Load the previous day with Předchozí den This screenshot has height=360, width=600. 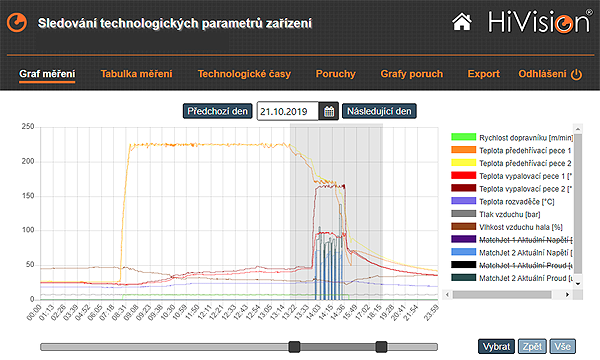click(x=217, y=111)
